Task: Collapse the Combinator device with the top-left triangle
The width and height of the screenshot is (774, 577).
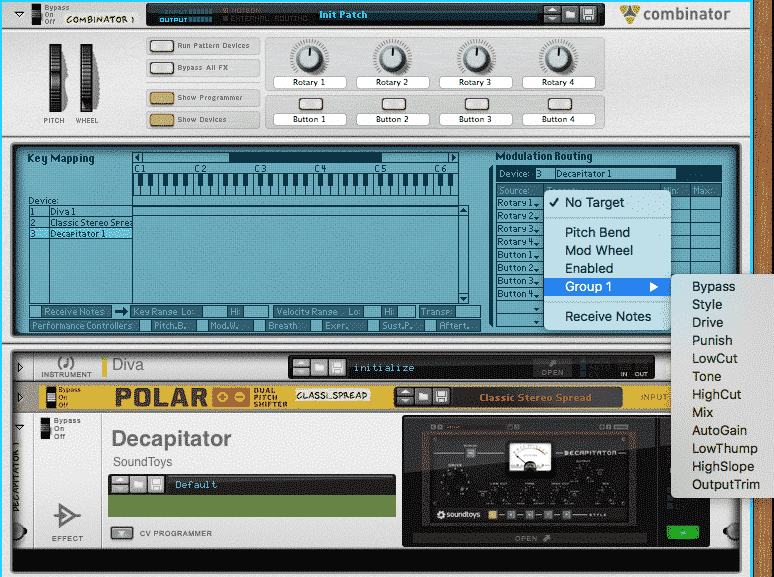Action: click(19, 14)
